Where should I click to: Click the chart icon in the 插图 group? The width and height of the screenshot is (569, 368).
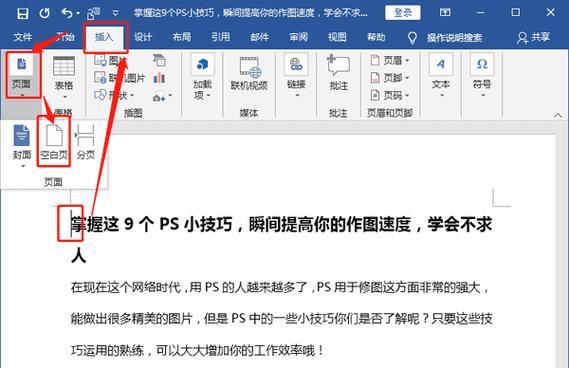[159, 78]
